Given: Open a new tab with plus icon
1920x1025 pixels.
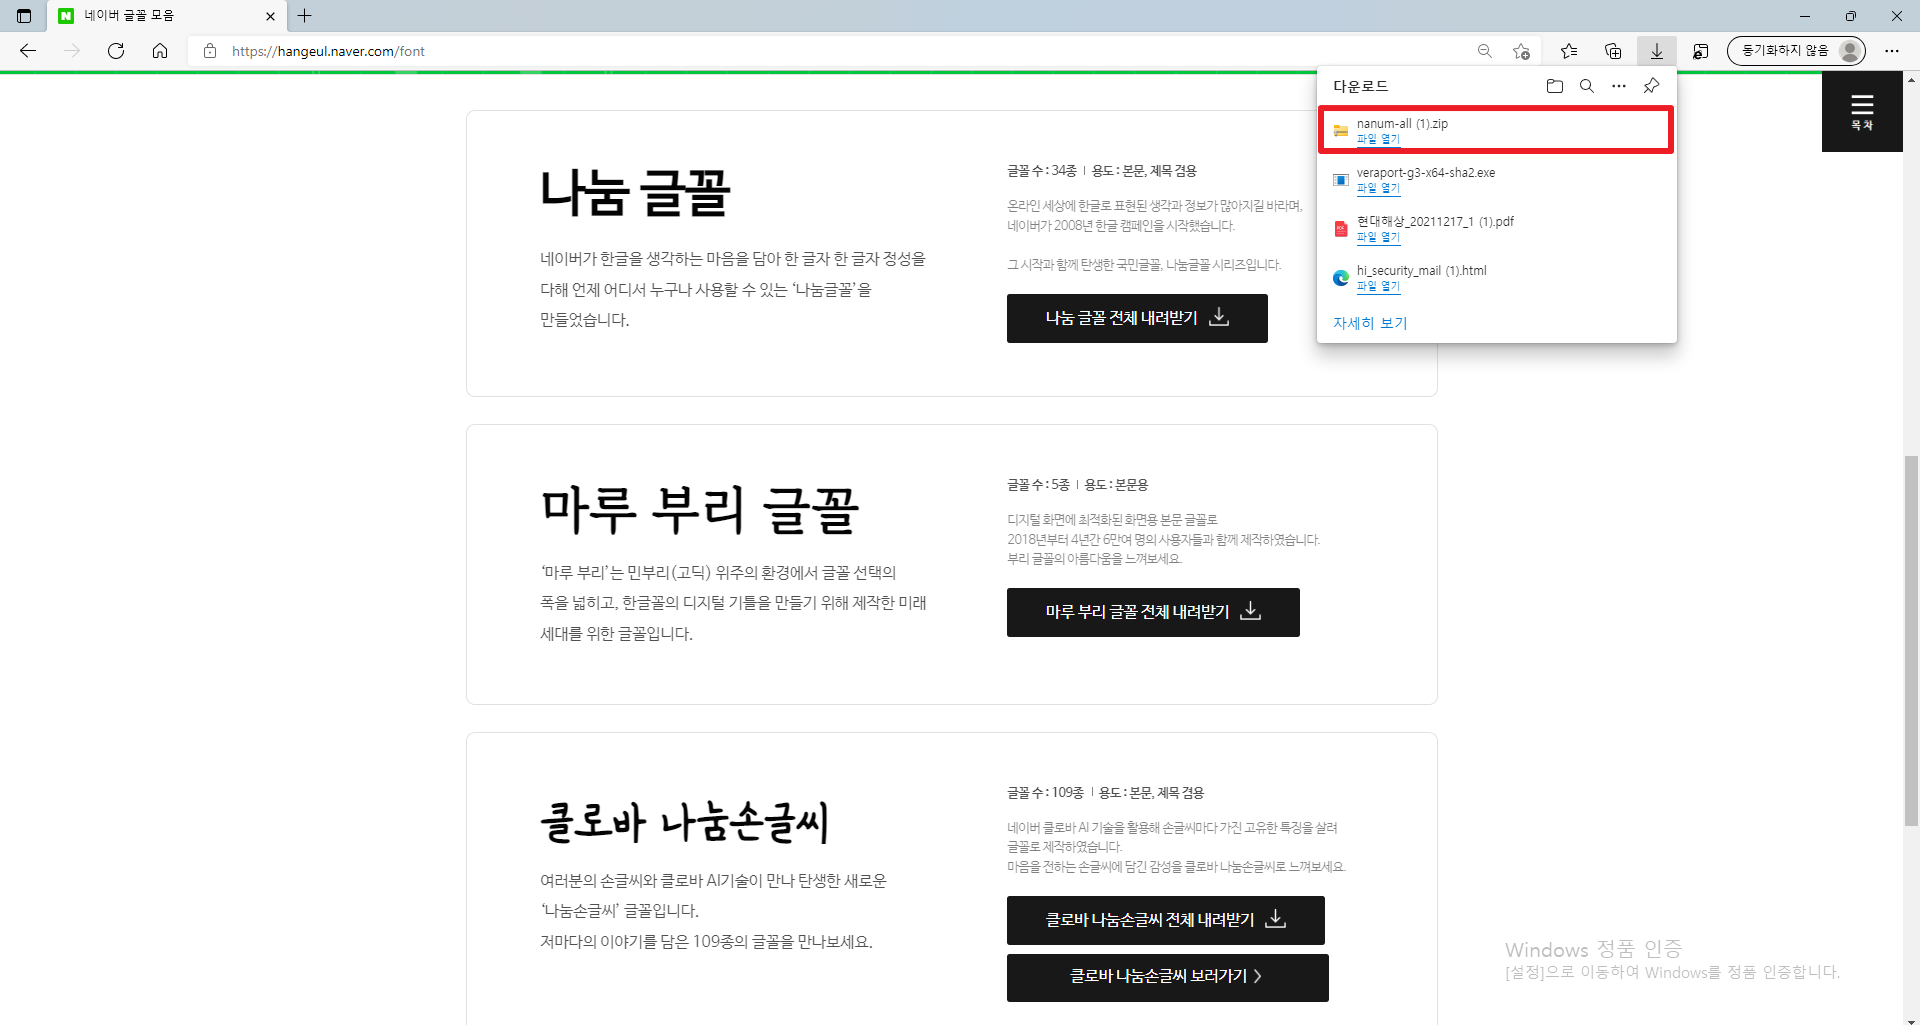Looking at the screenshot, I should click(x=305, y=16).
